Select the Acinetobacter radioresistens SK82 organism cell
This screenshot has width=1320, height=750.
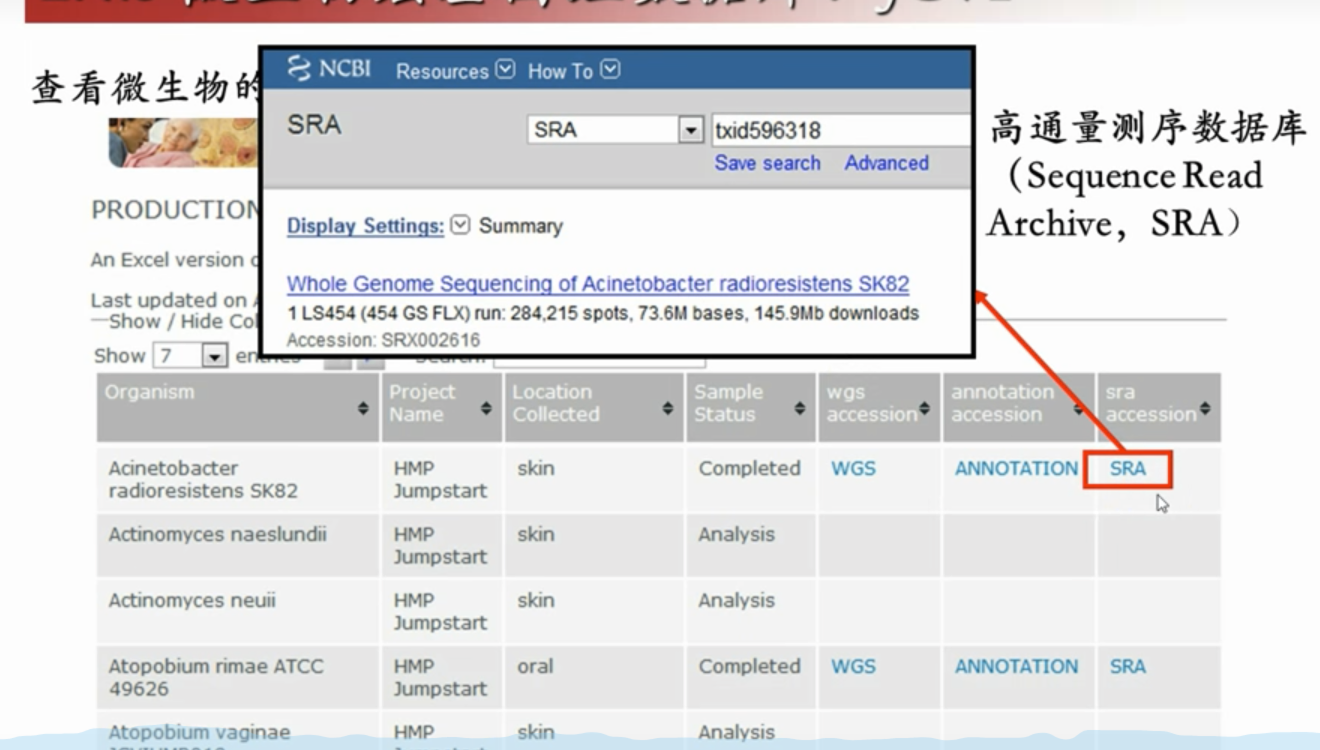click(238, 479)
